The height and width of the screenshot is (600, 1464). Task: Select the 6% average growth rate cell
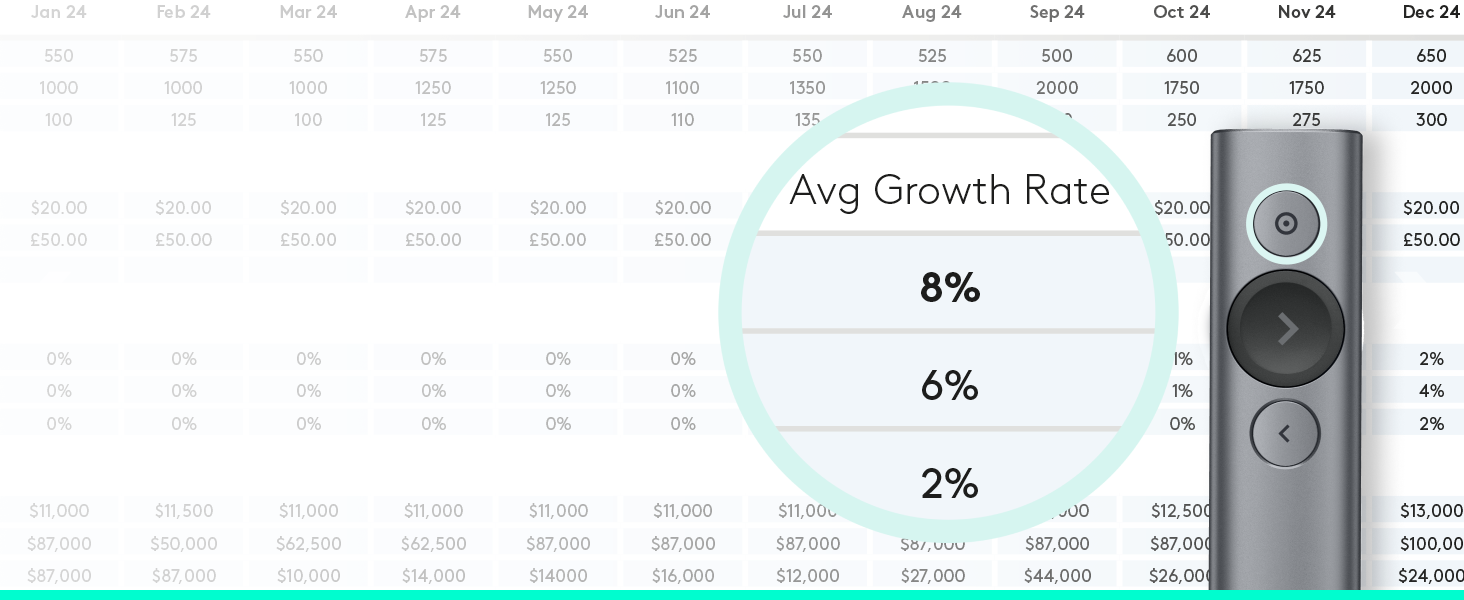coord(949,385)
